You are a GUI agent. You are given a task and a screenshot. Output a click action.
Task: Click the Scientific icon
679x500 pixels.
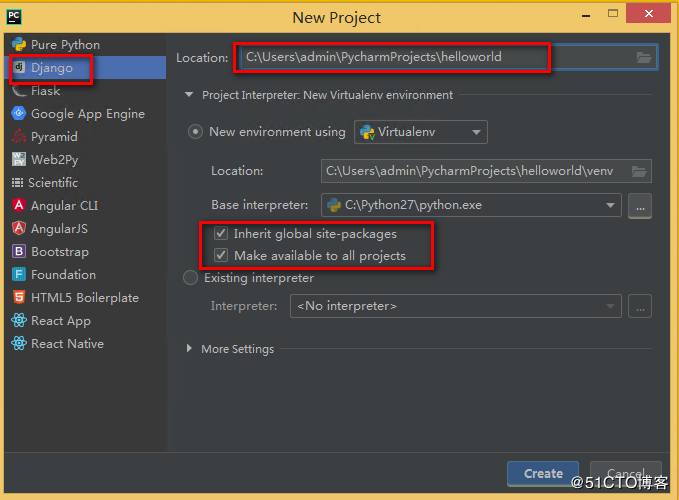[17, 183]
